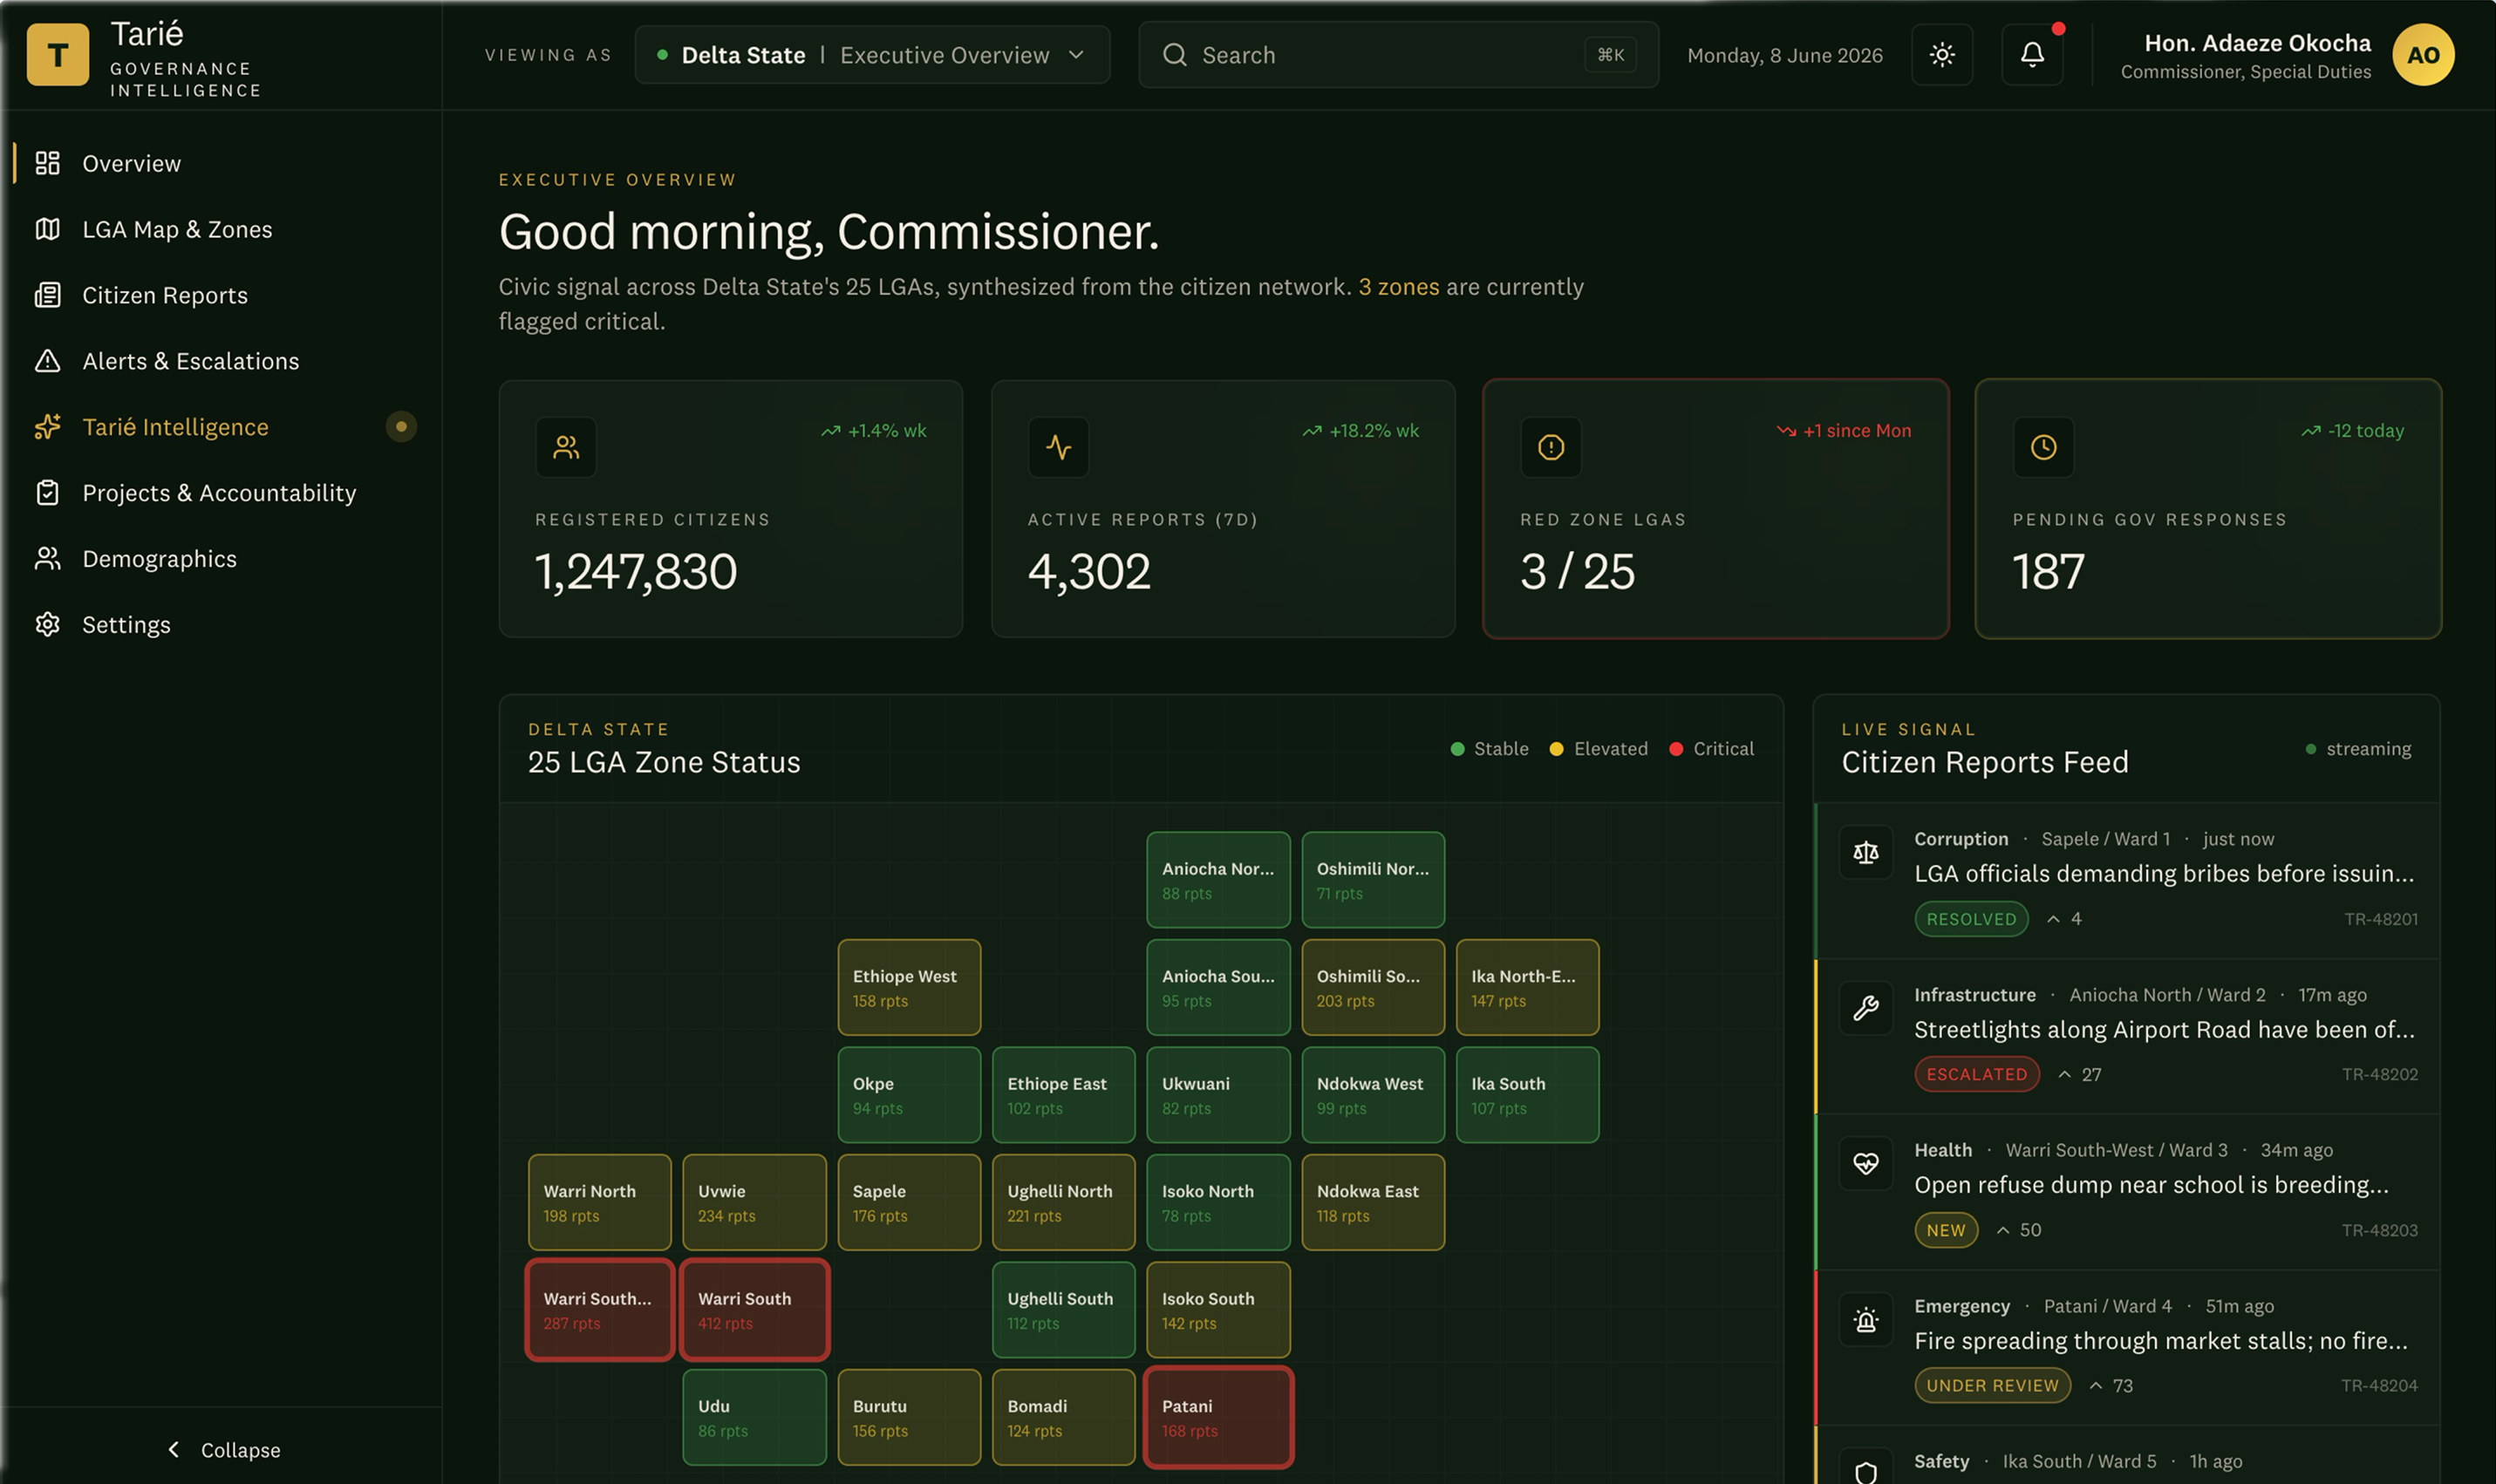2496x1484 pixels.
Task: Click the Corruption scales icon in feed
Action: point(1866,852)
